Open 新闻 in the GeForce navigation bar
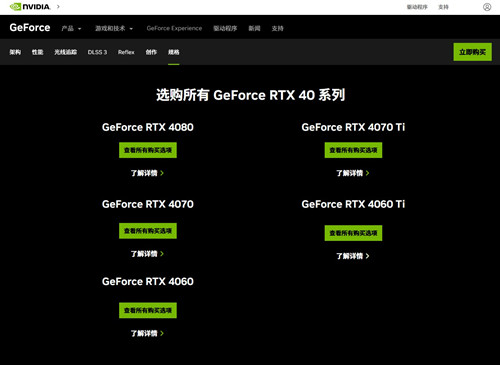The height and width of the screenshot is (365, 500). click(254, 28)
